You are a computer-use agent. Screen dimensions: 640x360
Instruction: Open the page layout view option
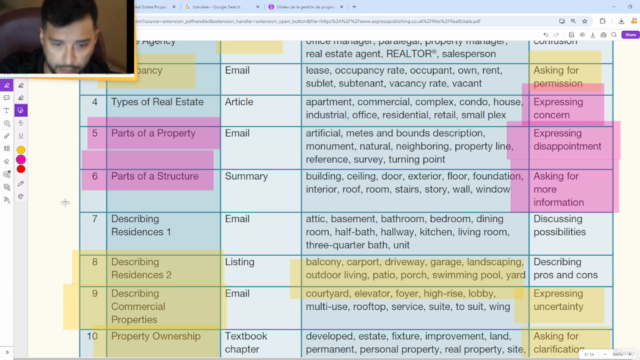(571, 35)
